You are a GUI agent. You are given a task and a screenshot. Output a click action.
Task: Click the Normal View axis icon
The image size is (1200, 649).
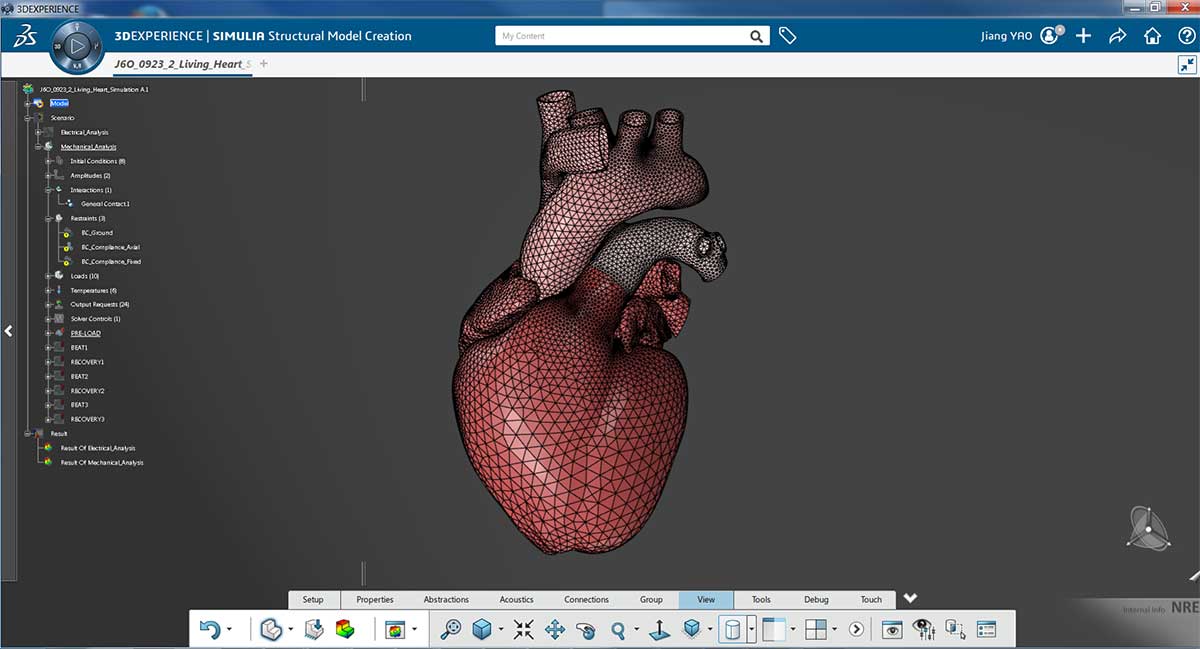660,629
